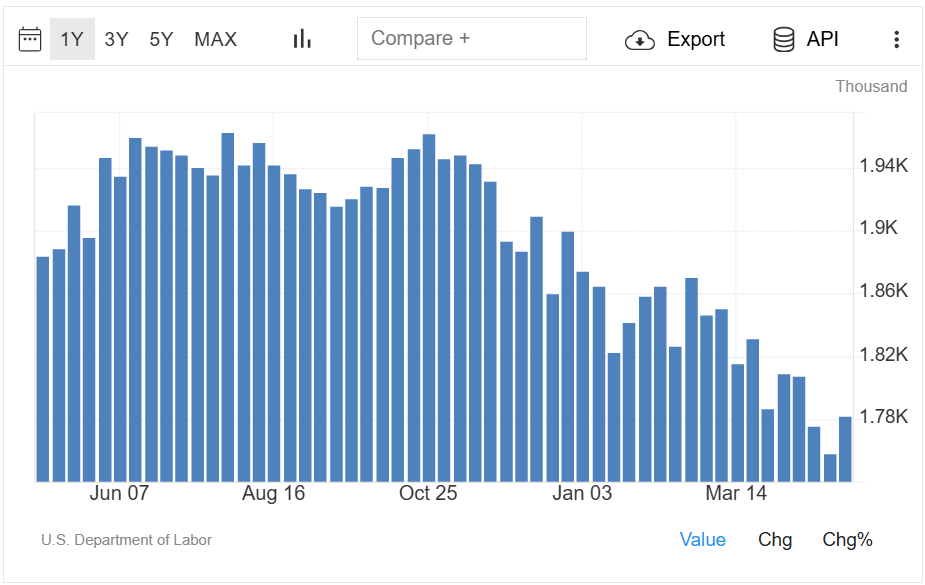Click the API database icon
Viewport: 925px width, 585px height.
783,40
